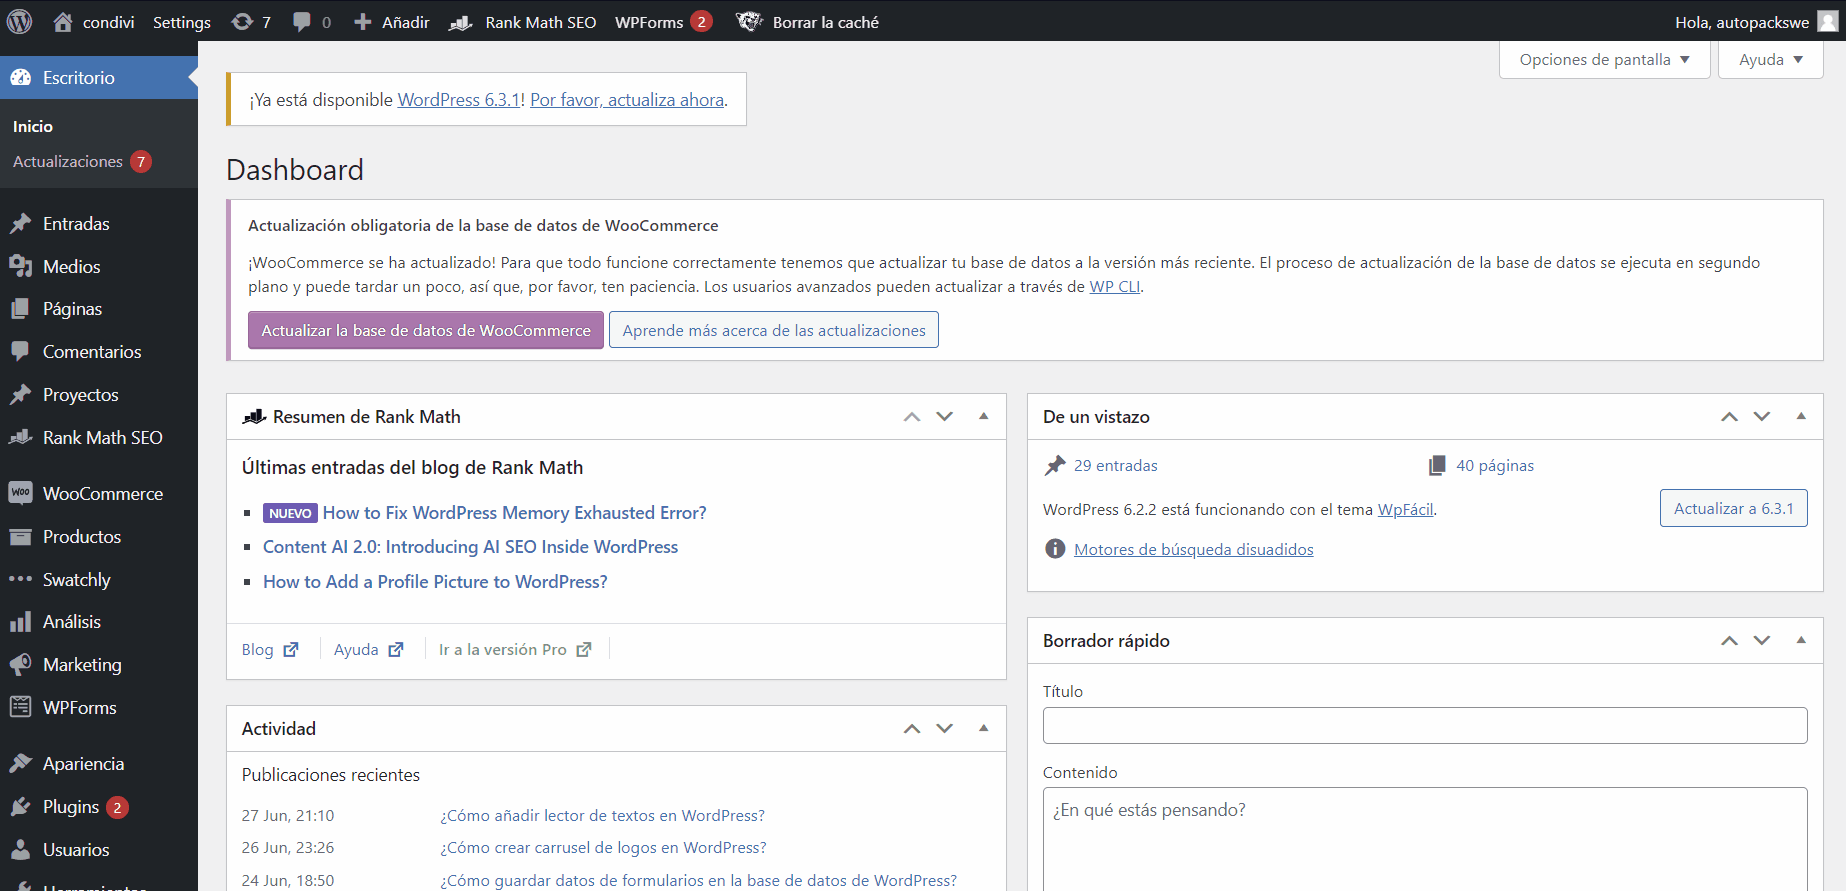Click Actualizar la base de datos de WooCommerce
The image size is (1846, 891).
point(426,331)
